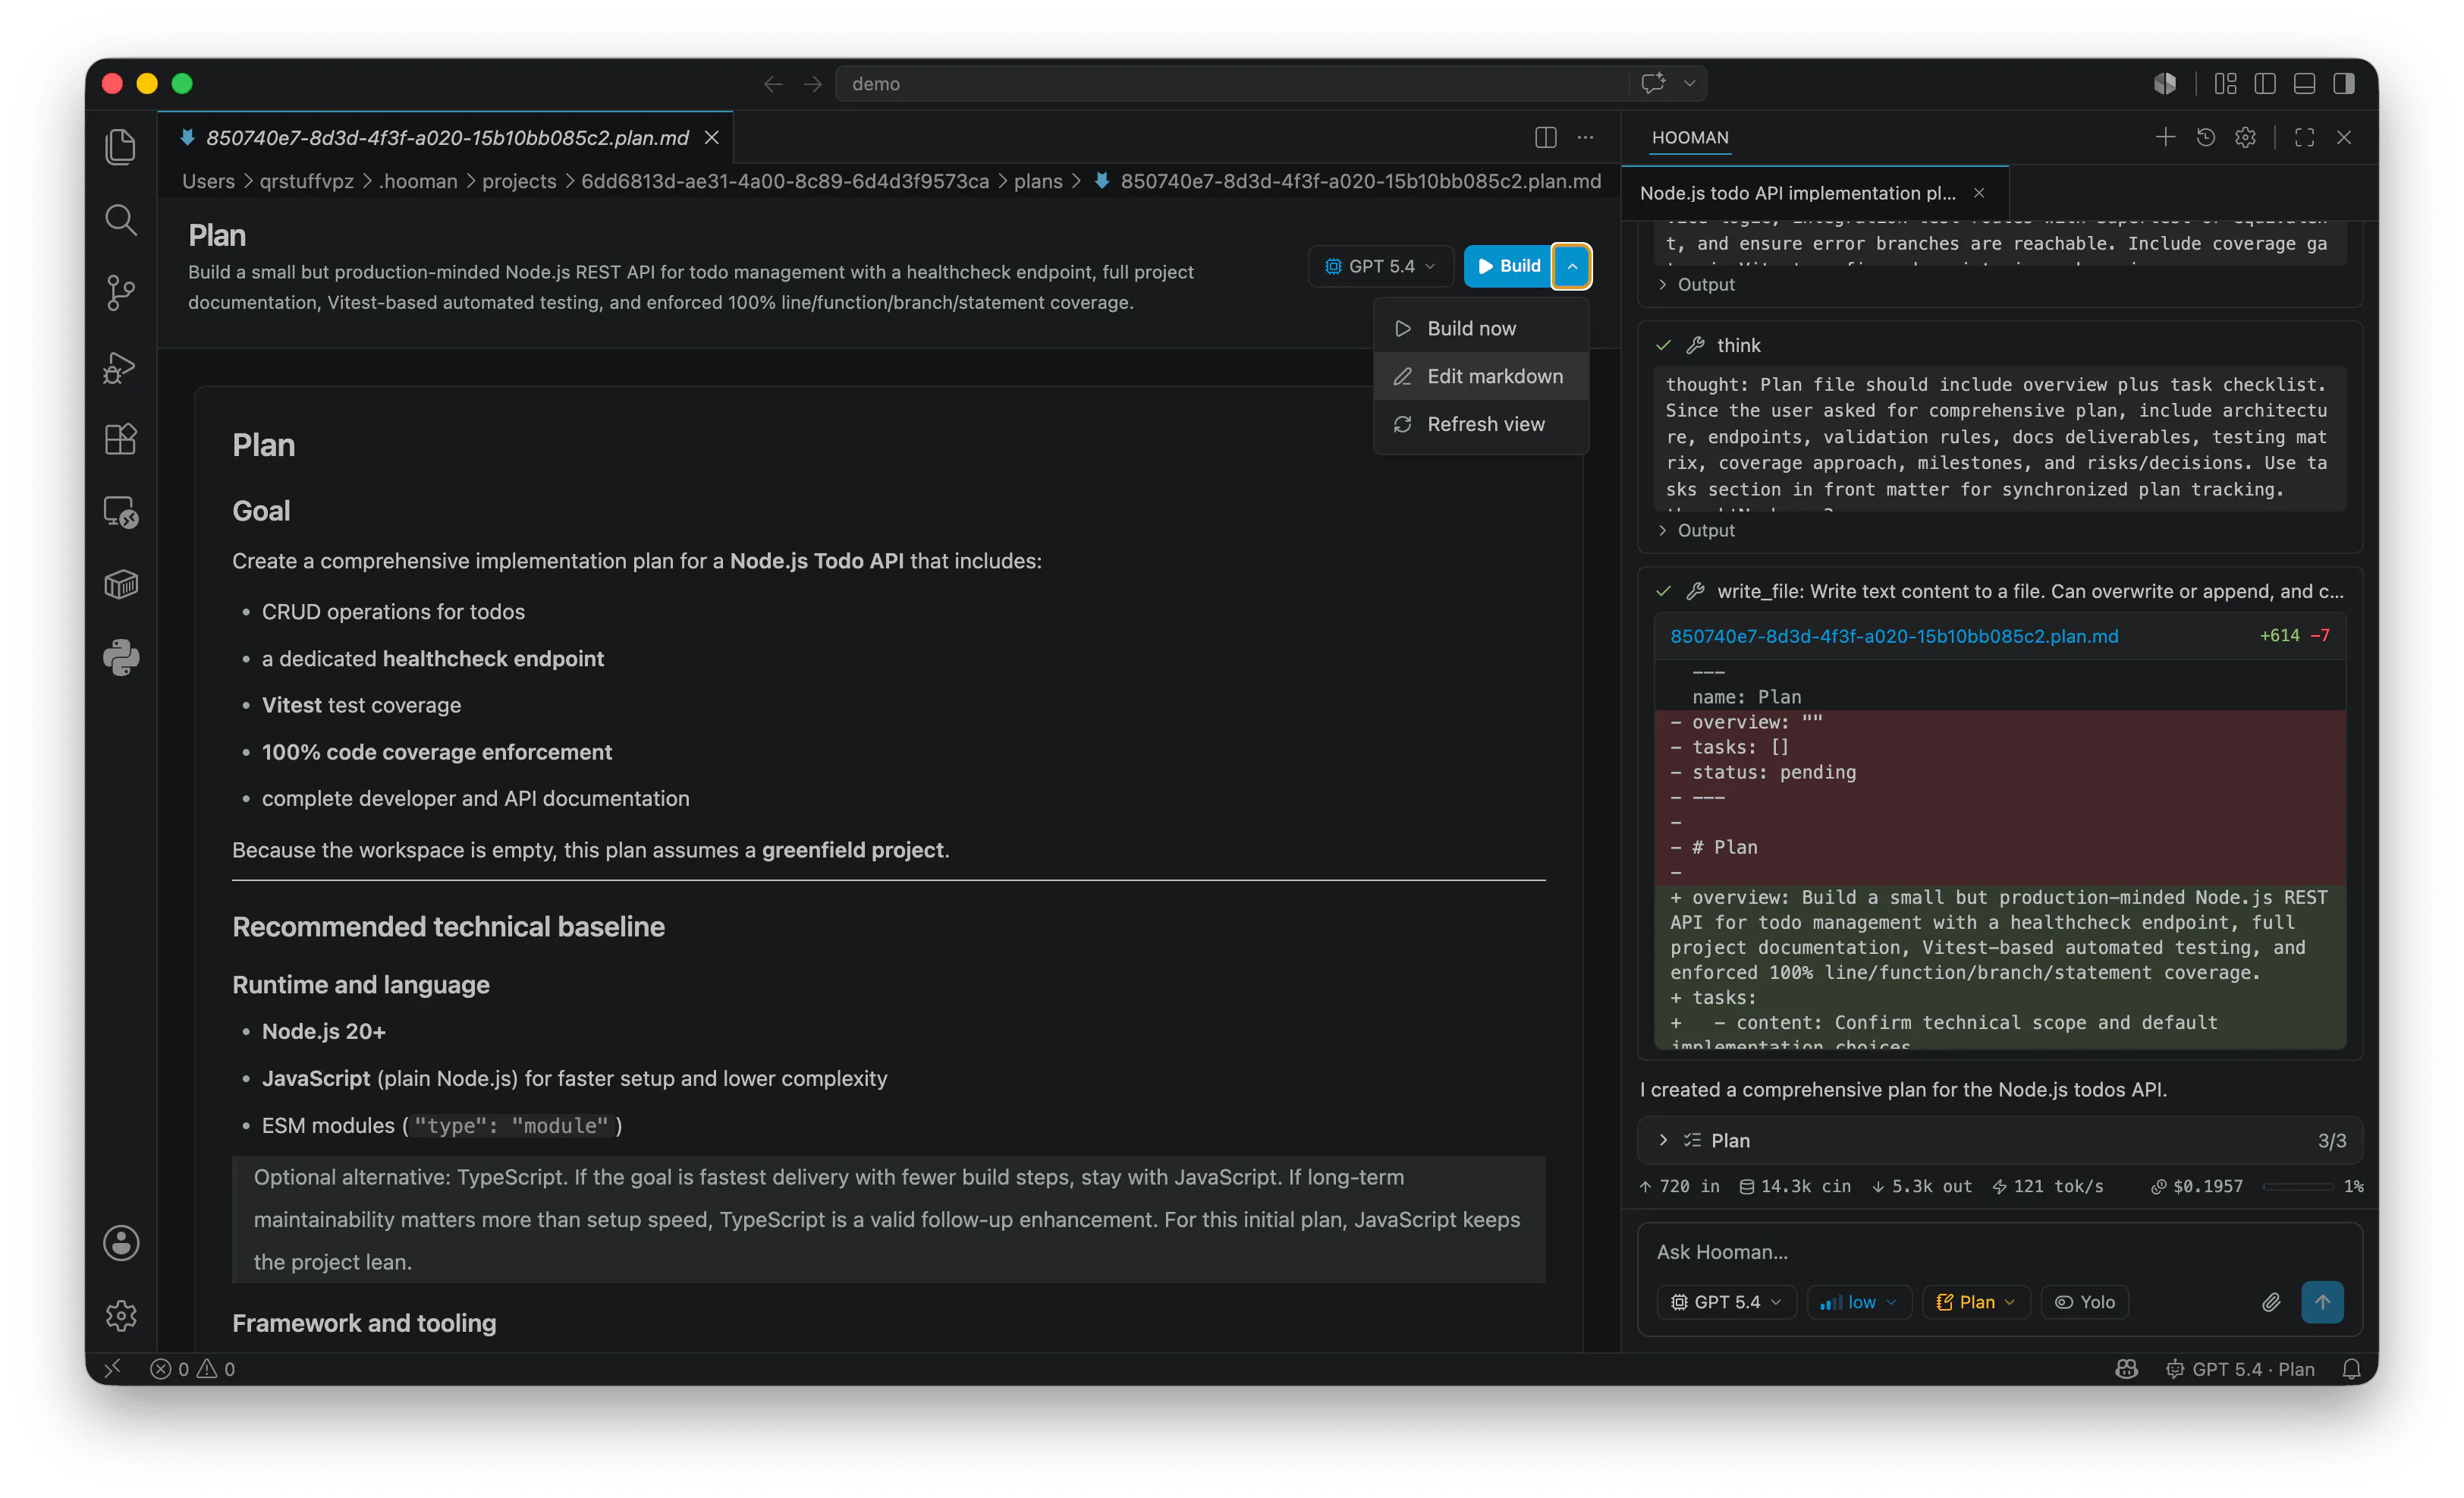Open the editor more actions ellipsis

1586,137
